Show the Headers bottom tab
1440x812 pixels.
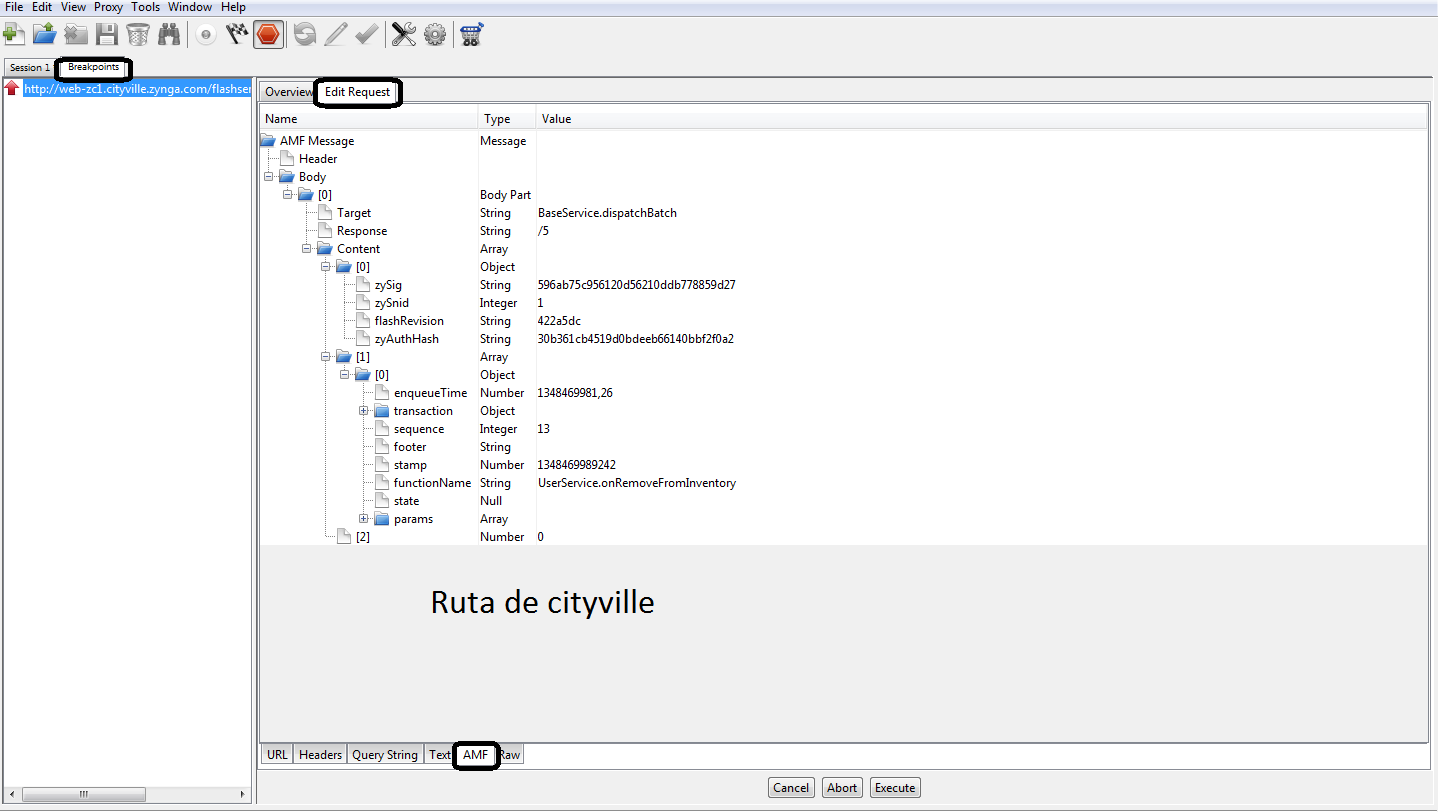click(x=320, y=755)
